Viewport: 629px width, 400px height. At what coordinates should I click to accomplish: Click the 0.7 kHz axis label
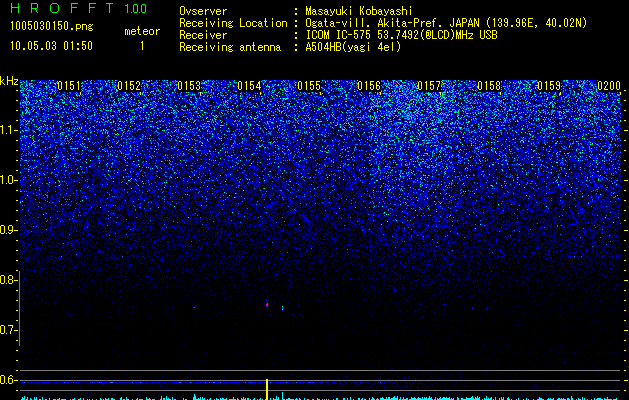9,330
